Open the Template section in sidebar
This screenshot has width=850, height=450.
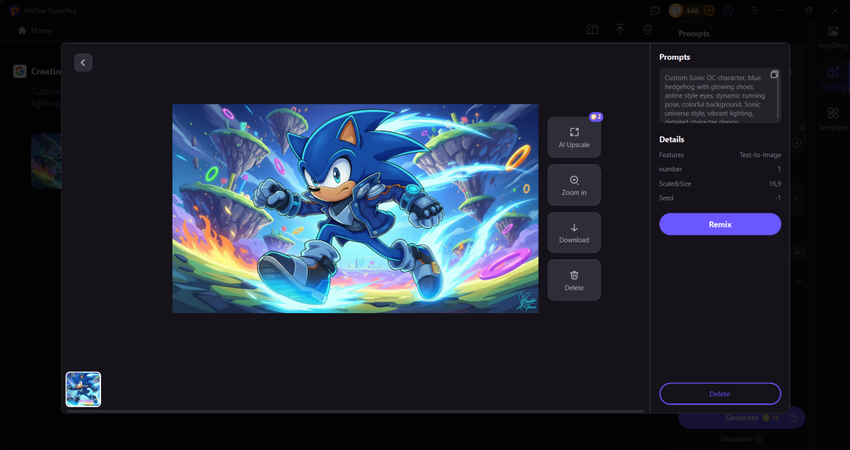click(x=833, y=119)
